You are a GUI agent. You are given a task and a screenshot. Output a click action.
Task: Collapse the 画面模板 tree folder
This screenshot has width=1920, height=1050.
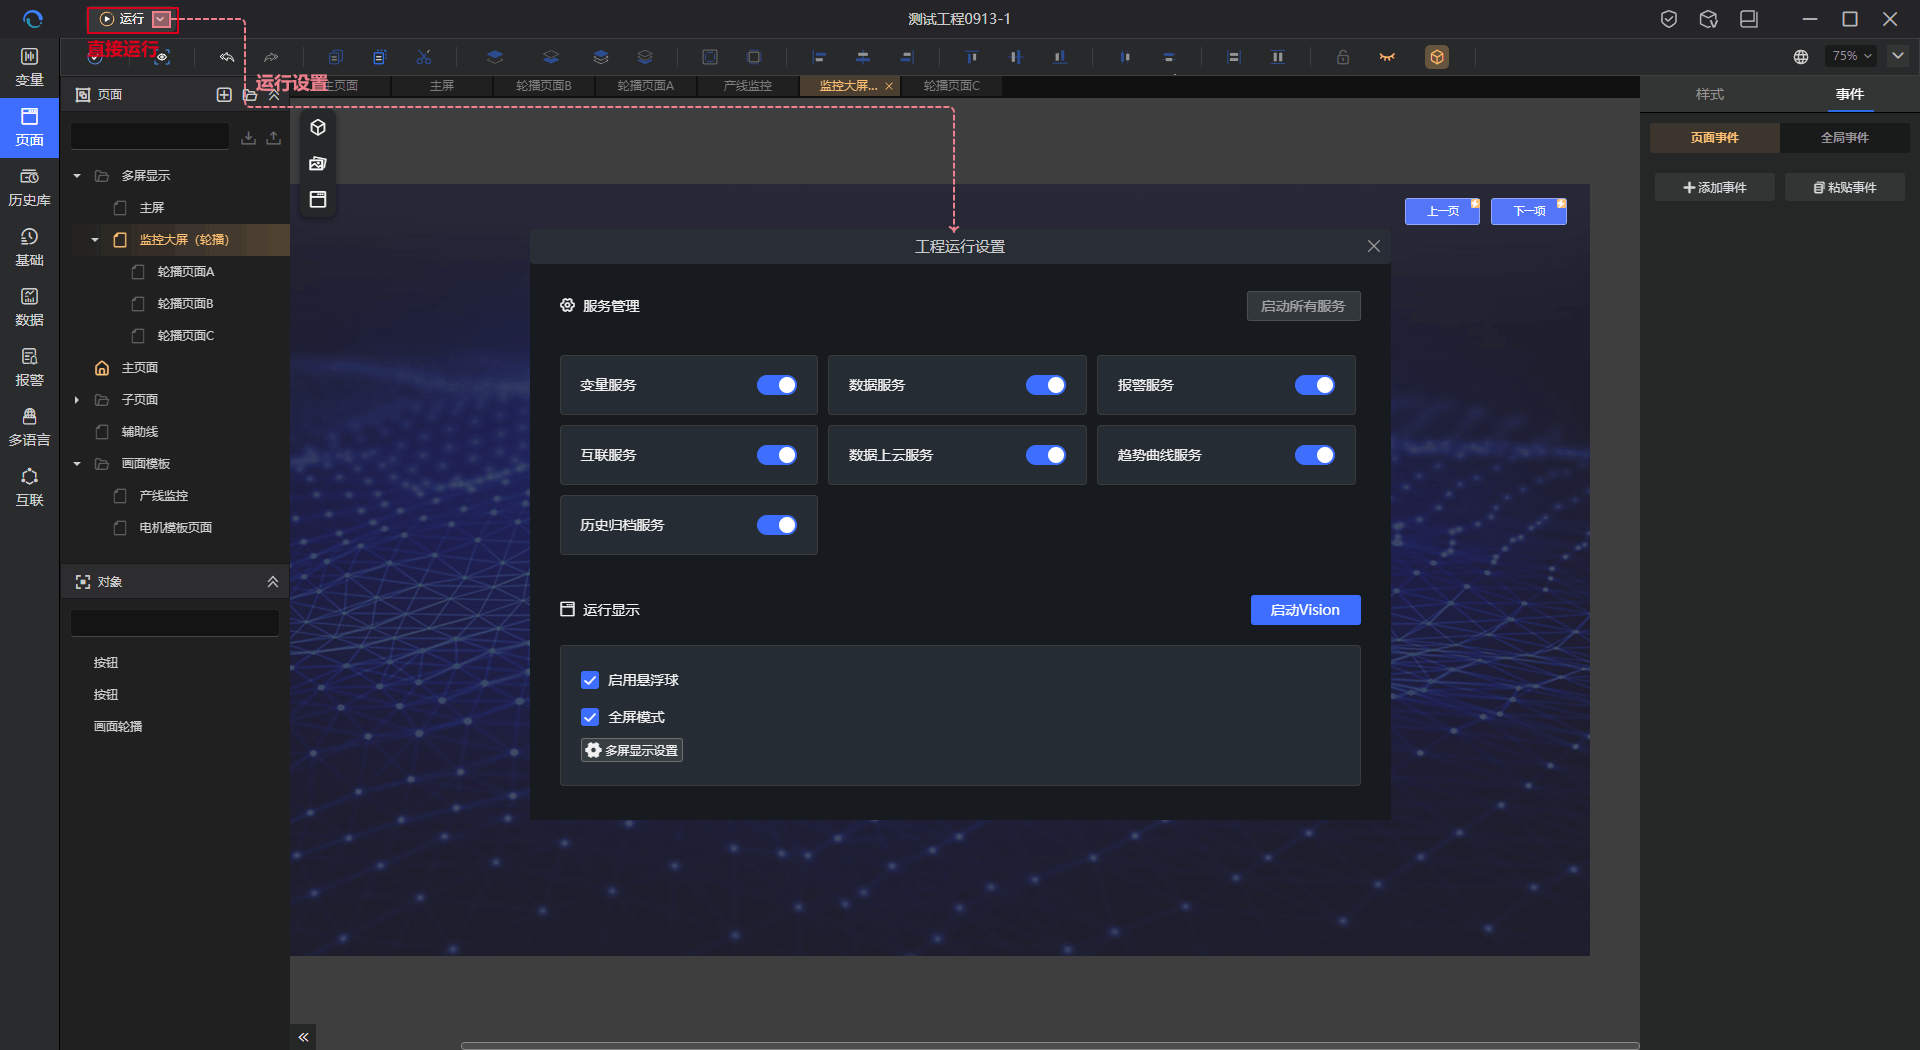[77, 464]
